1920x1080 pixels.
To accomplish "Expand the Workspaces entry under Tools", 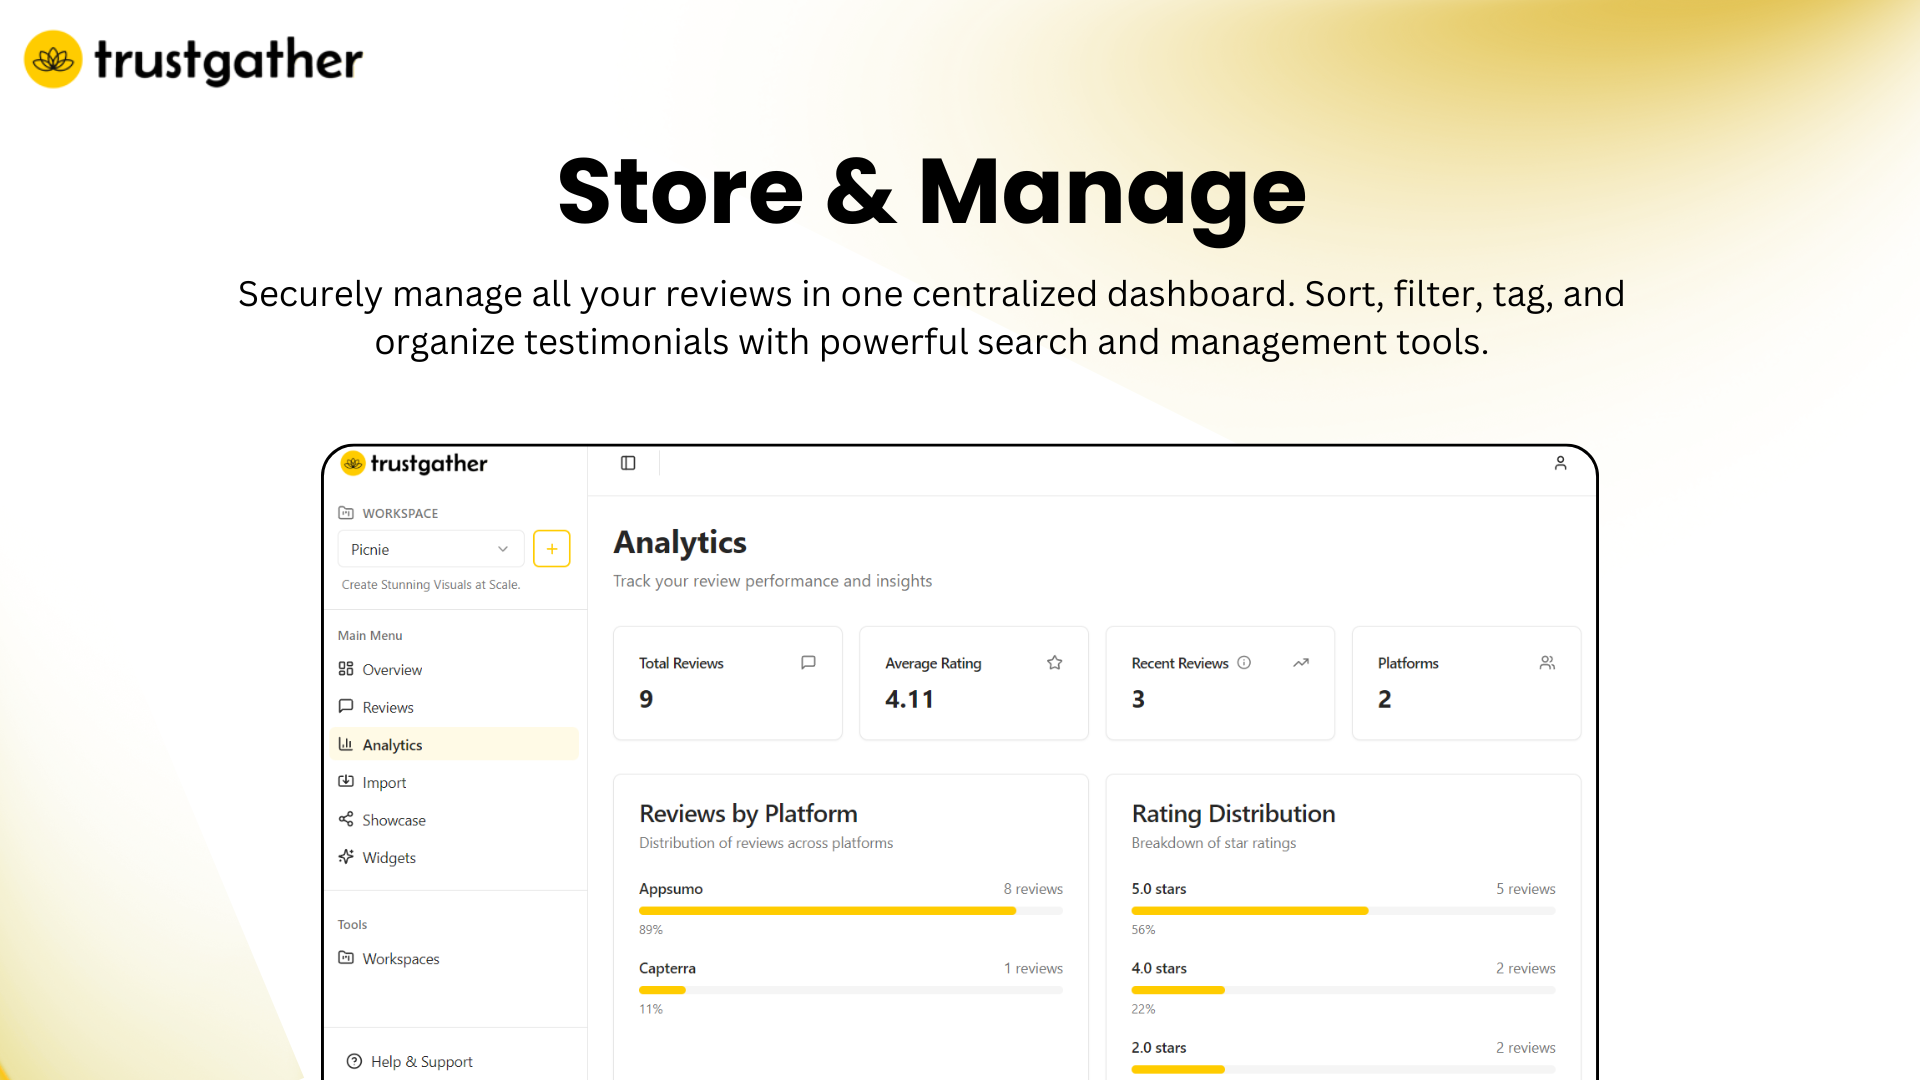I will [x=400, y=958].
